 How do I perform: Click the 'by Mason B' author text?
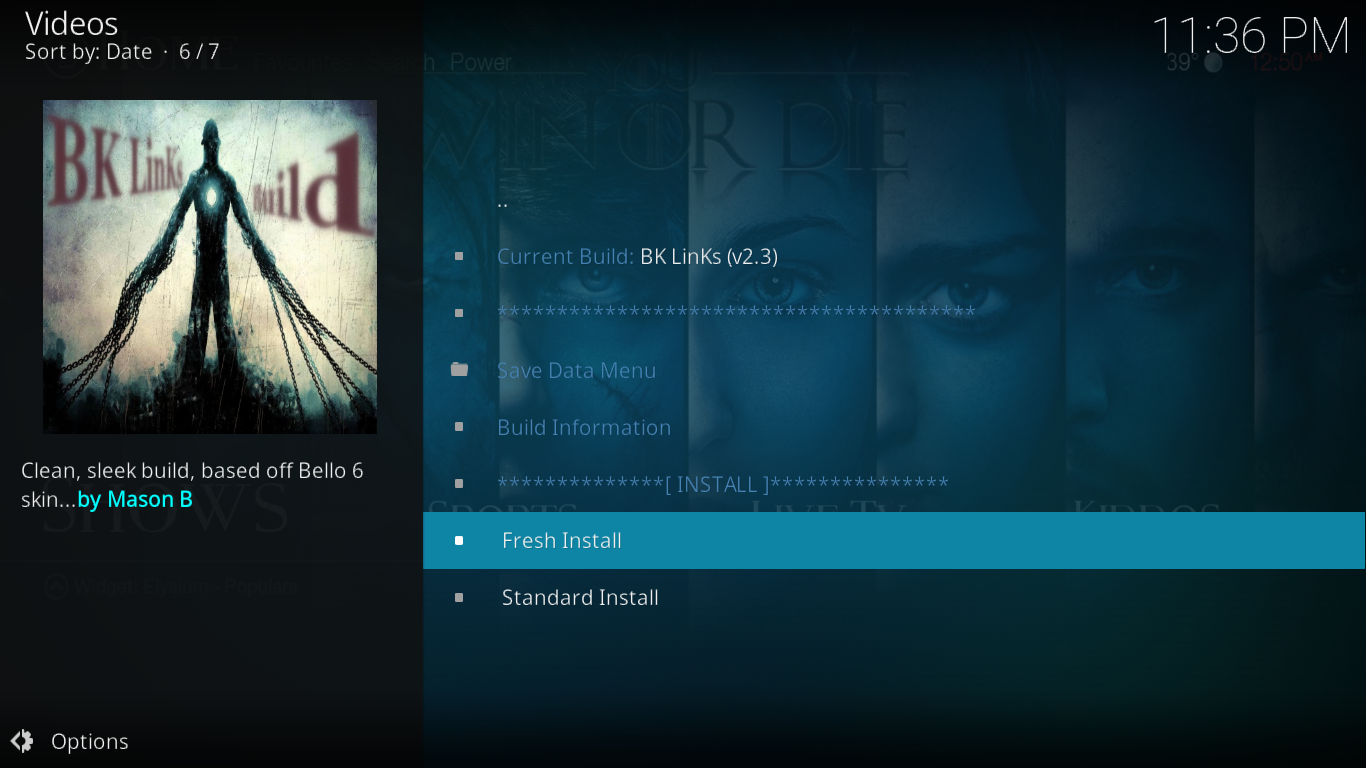(x=135, y=499)
